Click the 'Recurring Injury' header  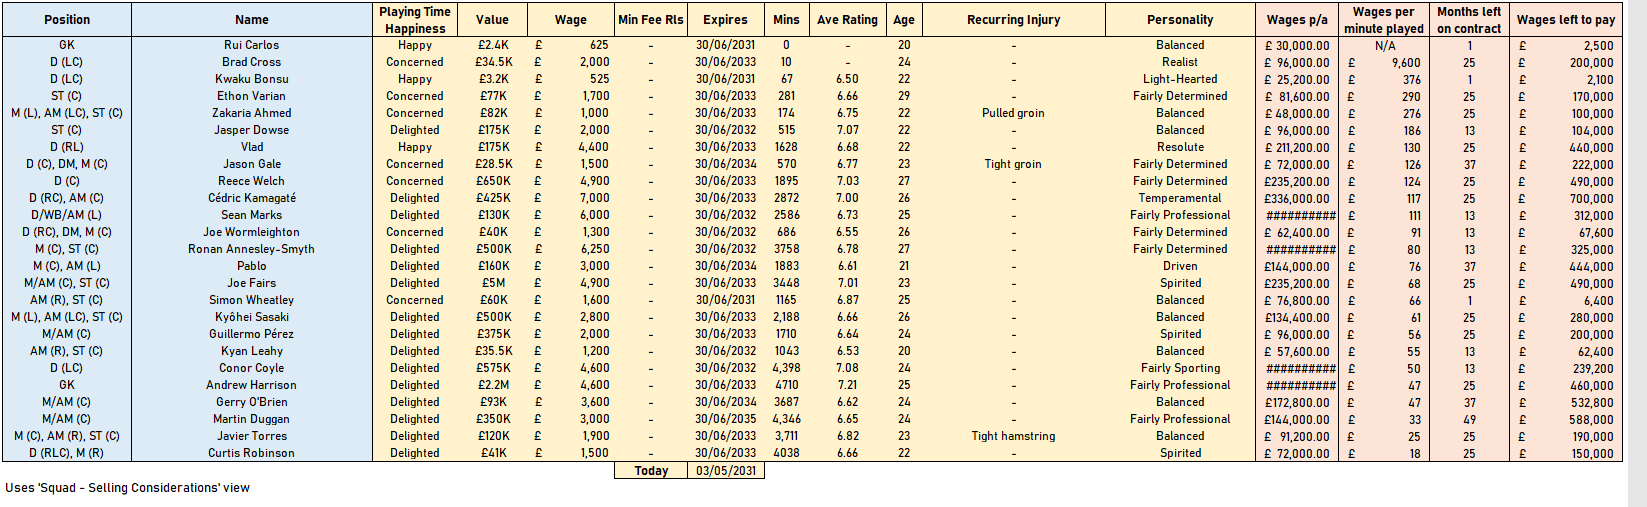[x=1013, y=19]
